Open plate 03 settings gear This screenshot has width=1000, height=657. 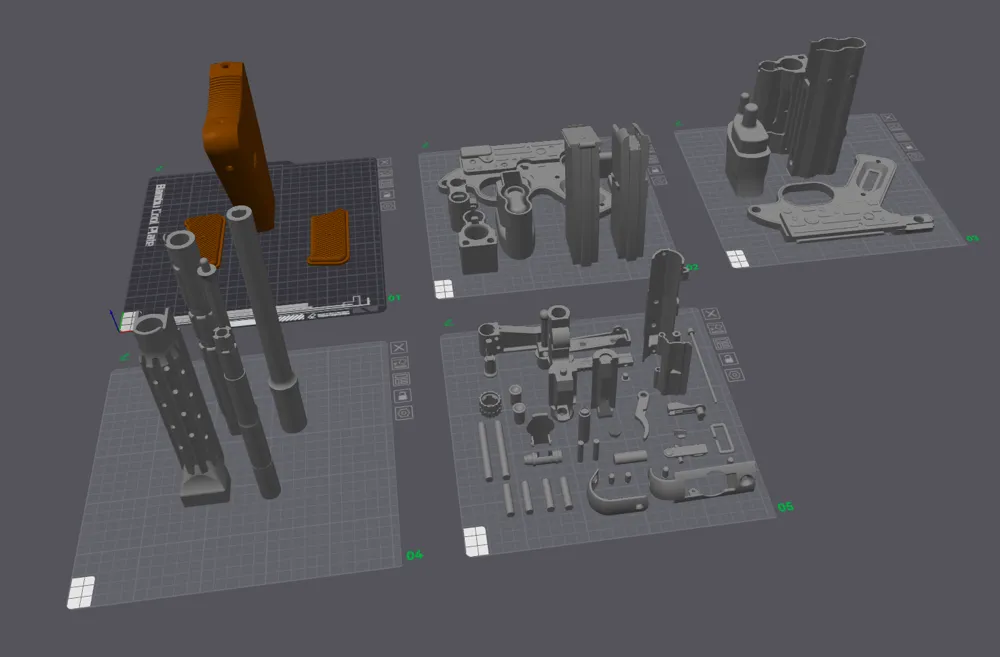point(916,157)
